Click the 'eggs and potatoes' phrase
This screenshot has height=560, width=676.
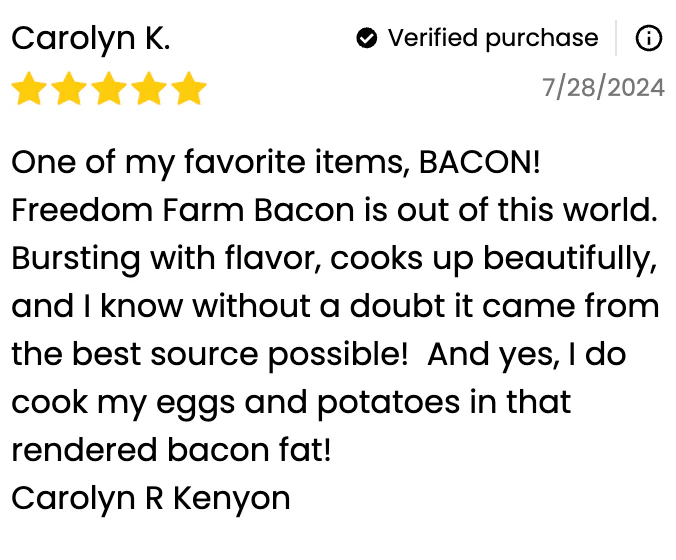[x=319, y=402]
